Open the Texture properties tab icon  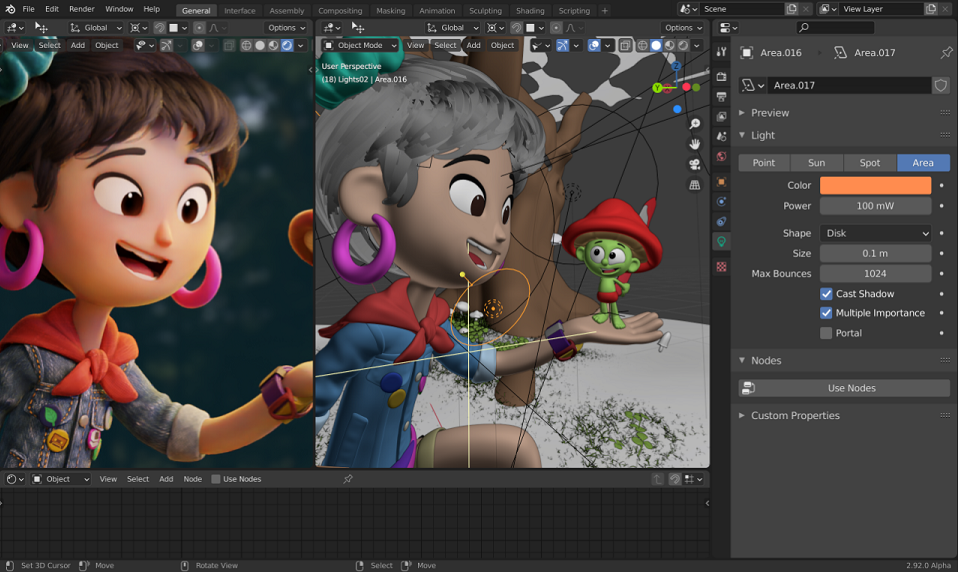tap(722, 267)
